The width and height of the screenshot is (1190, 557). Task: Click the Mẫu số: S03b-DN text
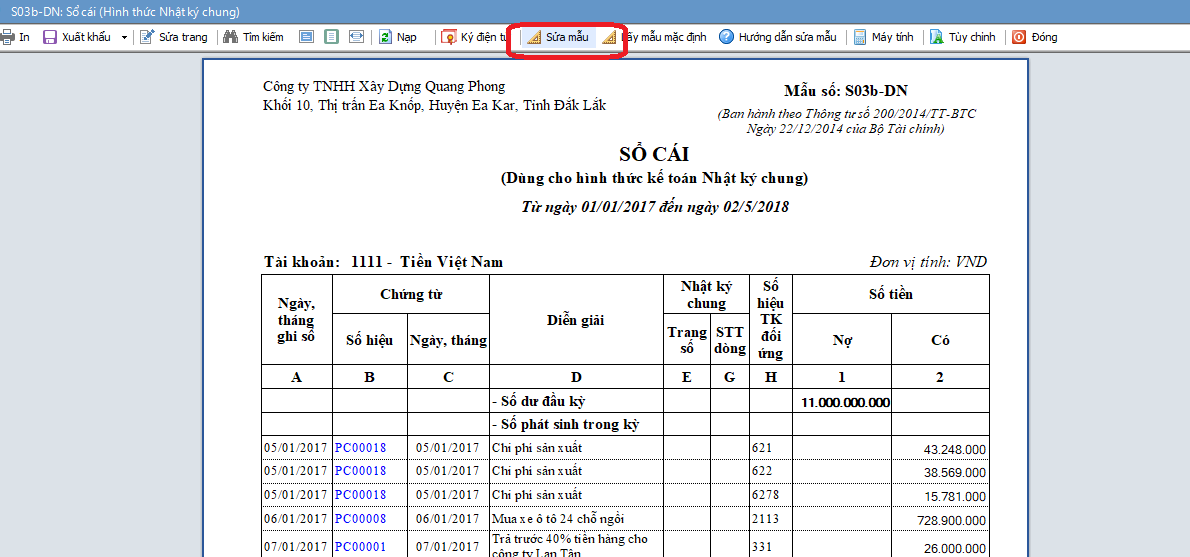(x=847, y=90)
